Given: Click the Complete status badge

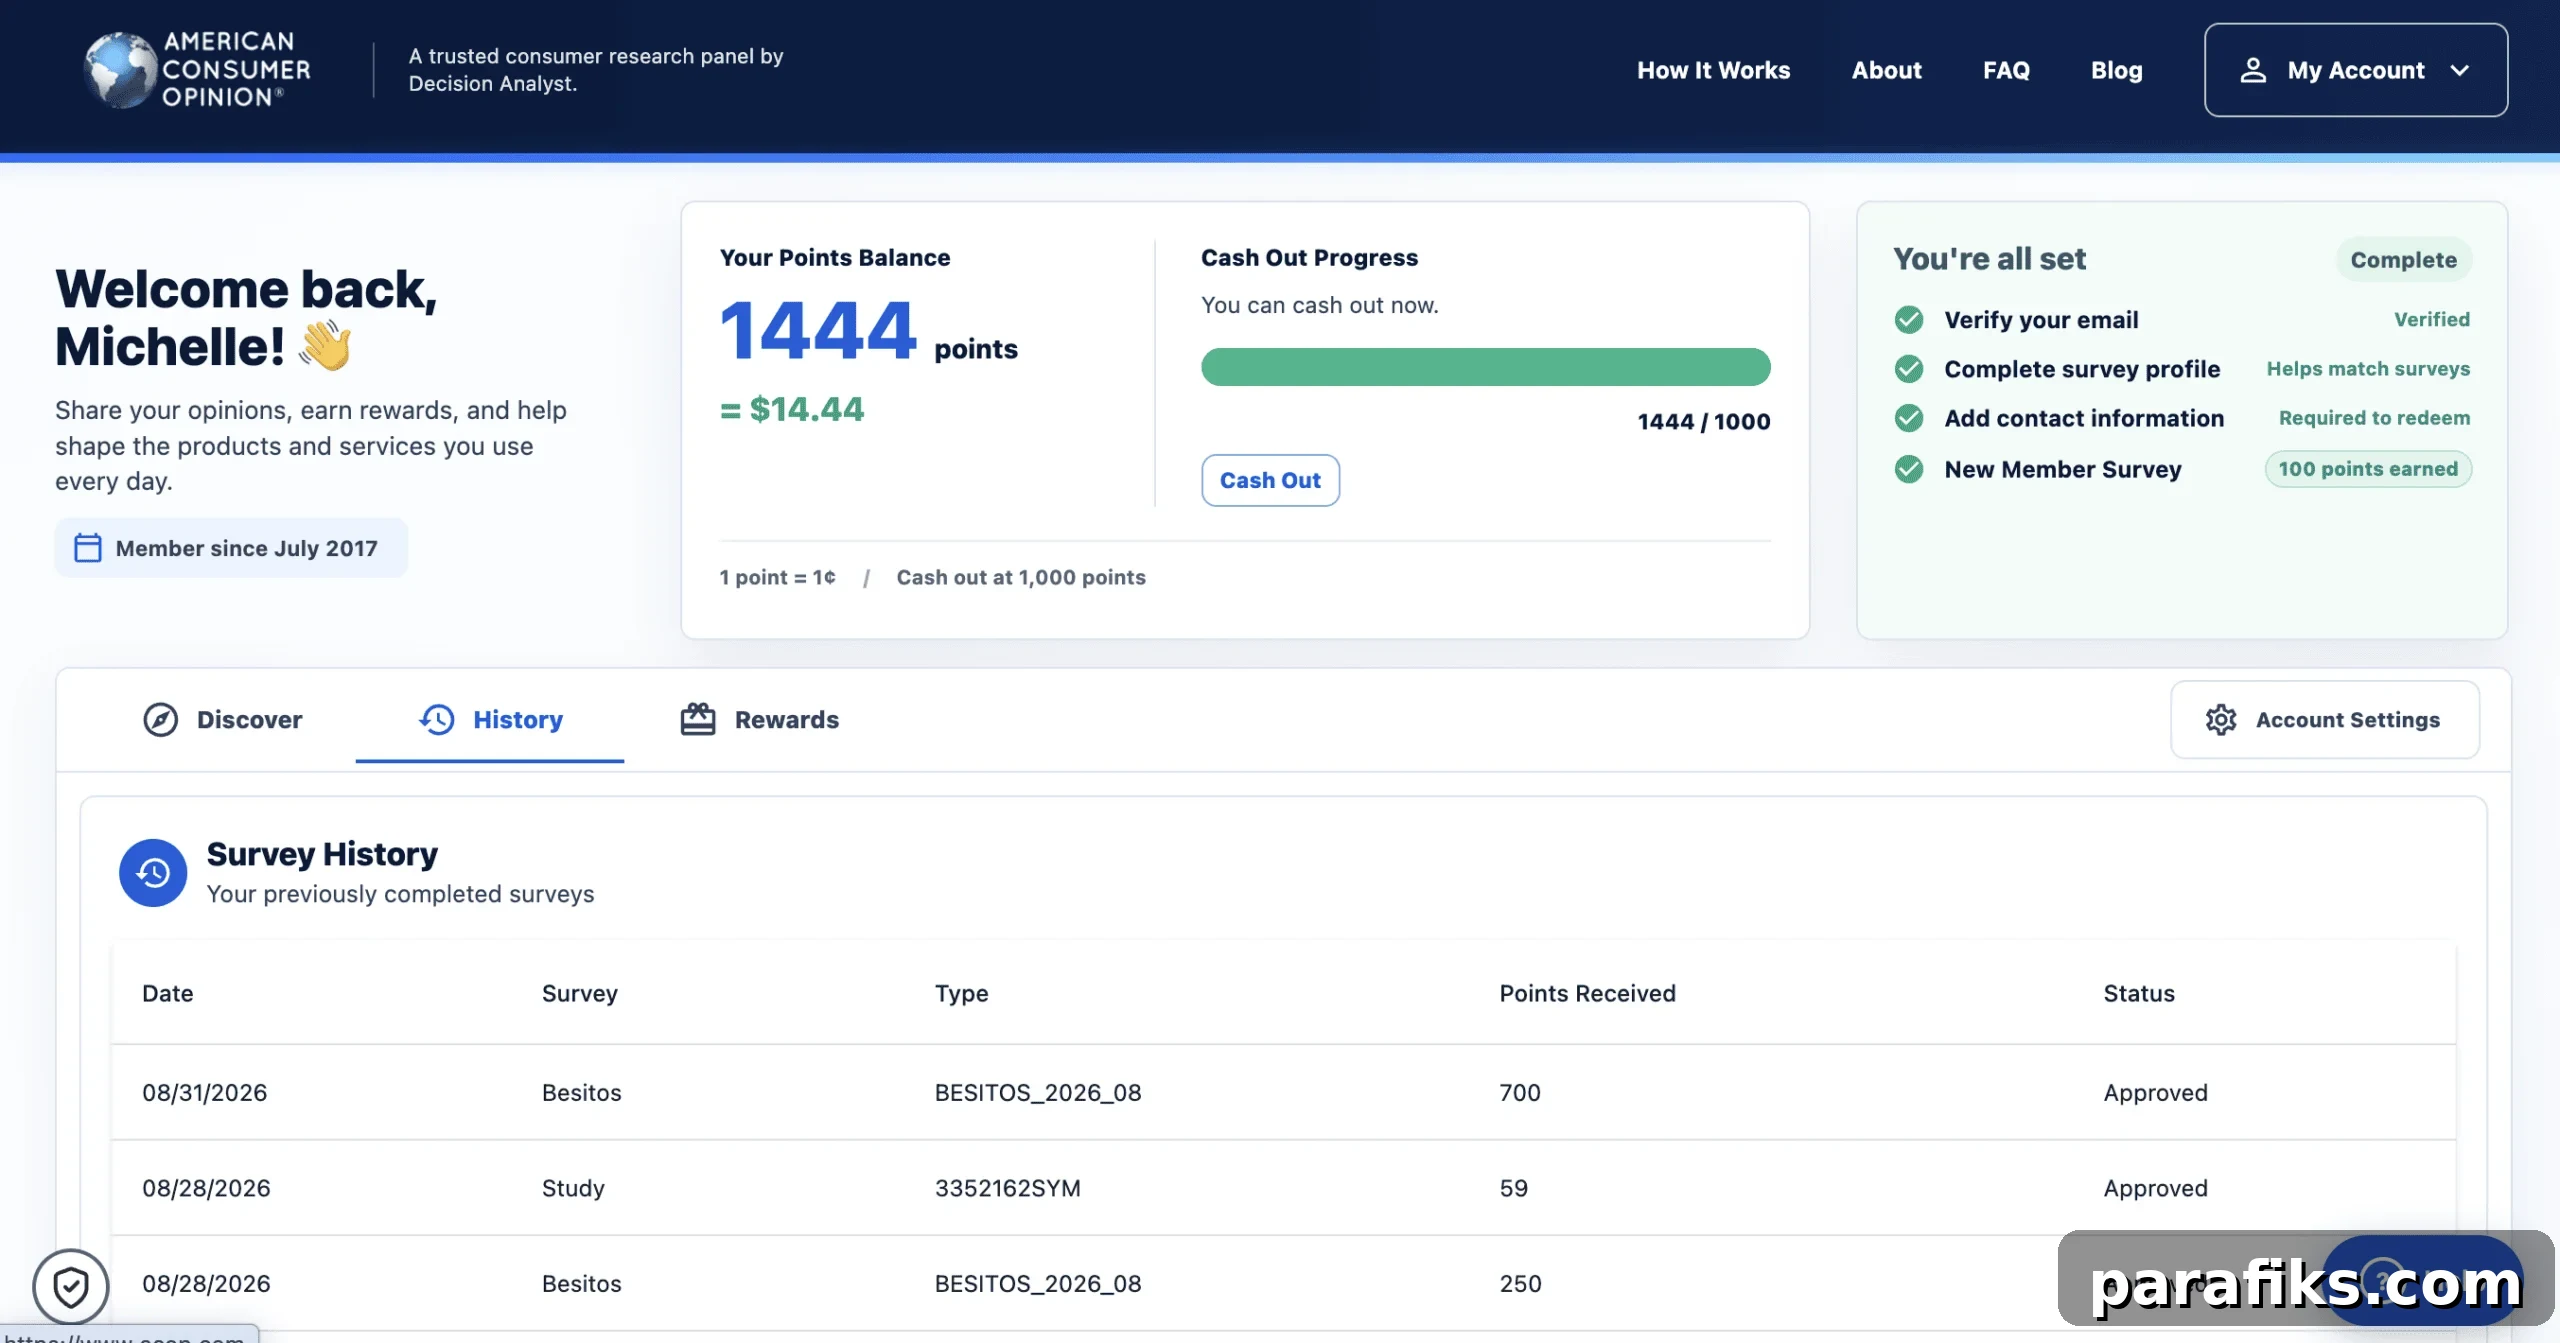Looking at the screenshot, I should 2403,260.
